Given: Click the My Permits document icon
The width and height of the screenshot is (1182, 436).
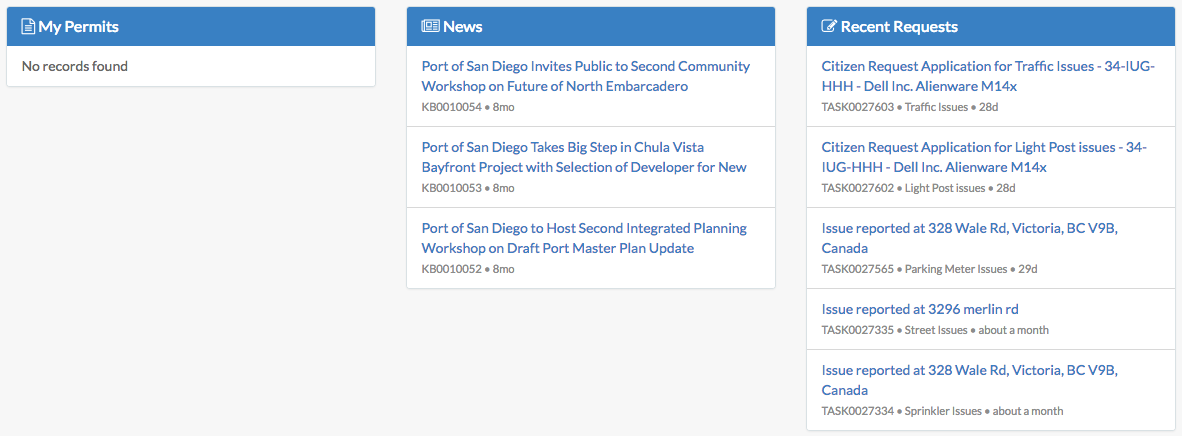Looking at the screenshot, I should 28,26.
